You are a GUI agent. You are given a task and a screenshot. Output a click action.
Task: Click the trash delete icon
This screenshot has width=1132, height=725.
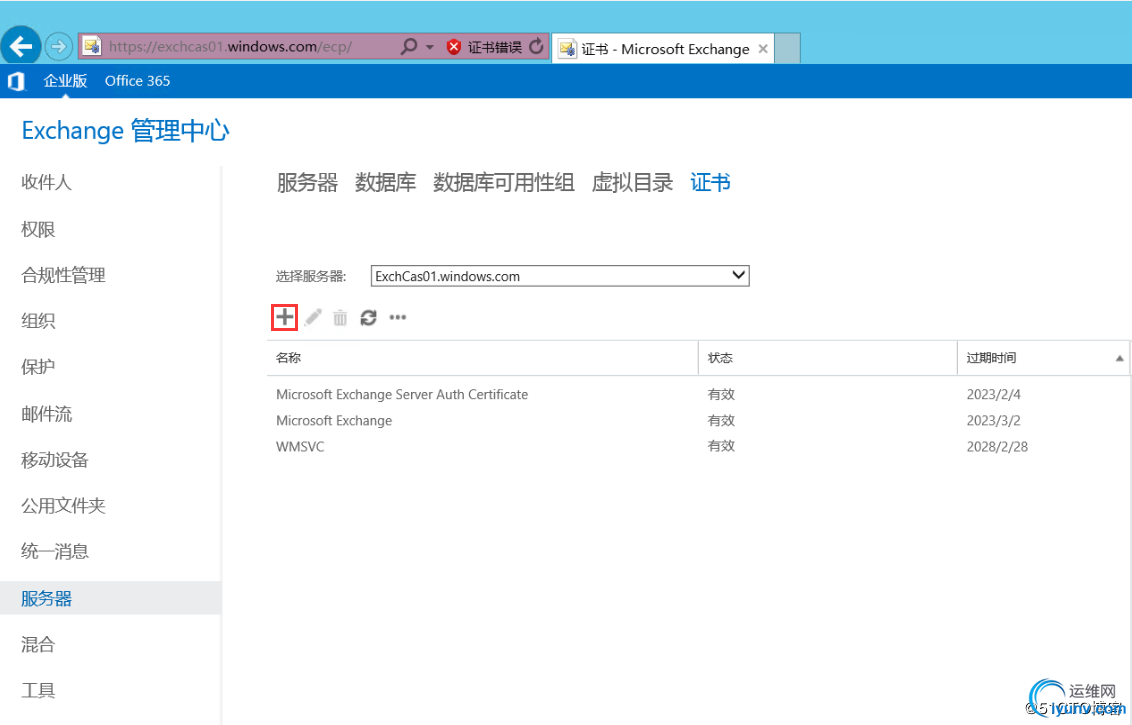(340, 318)
